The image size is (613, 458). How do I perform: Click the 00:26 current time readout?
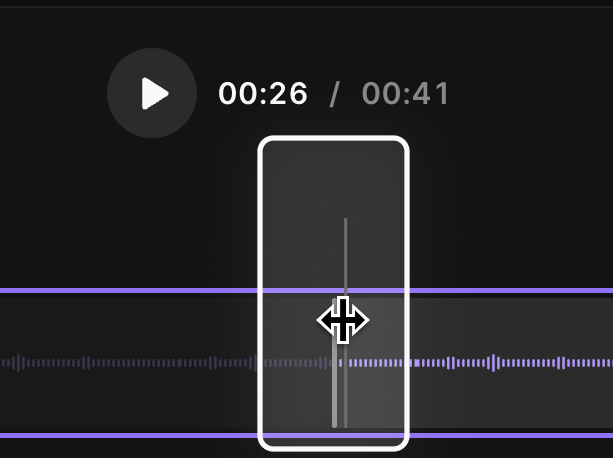(x=263, y=93)
